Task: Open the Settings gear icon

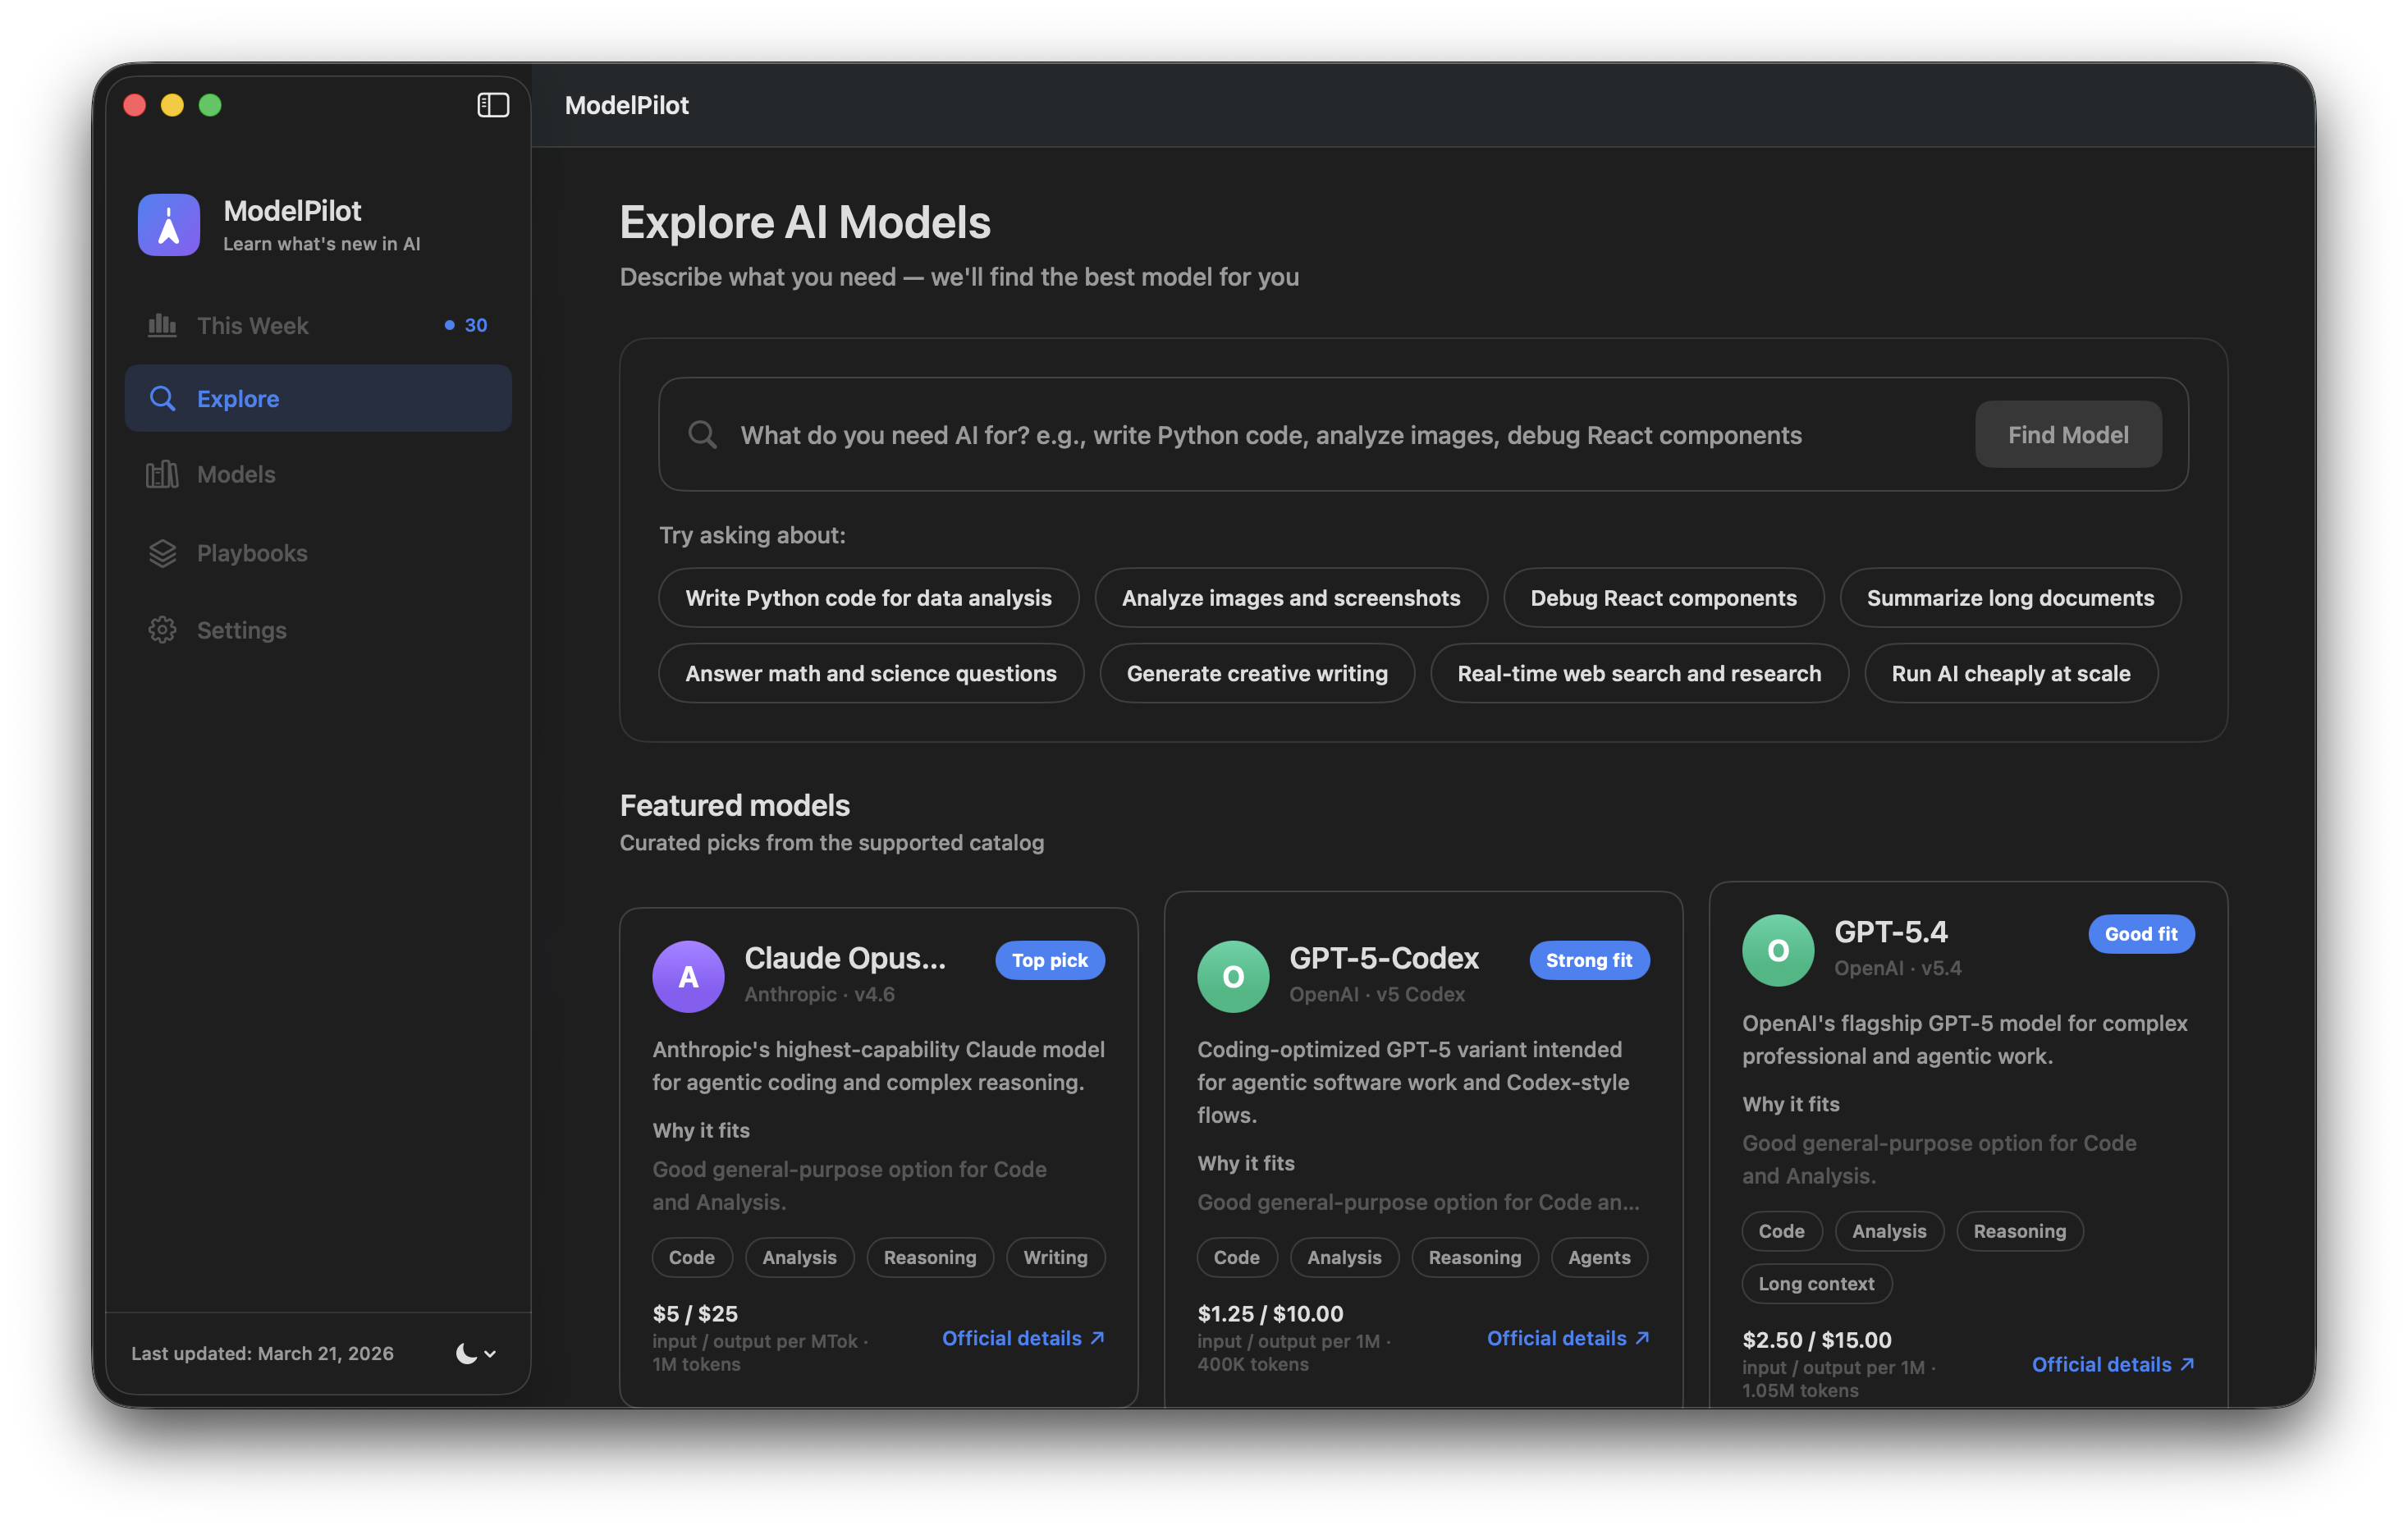Action: click(162, 630)
